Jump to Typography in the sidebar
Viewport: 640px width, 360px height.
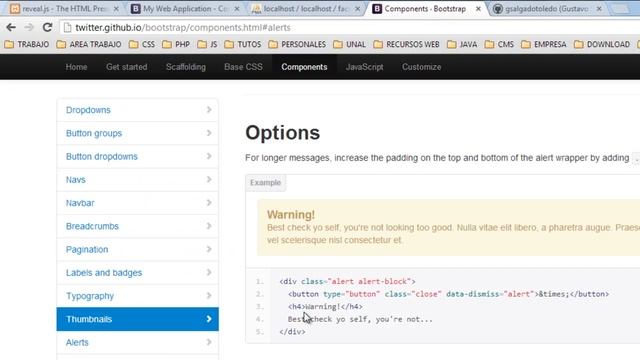click(138, 296)
